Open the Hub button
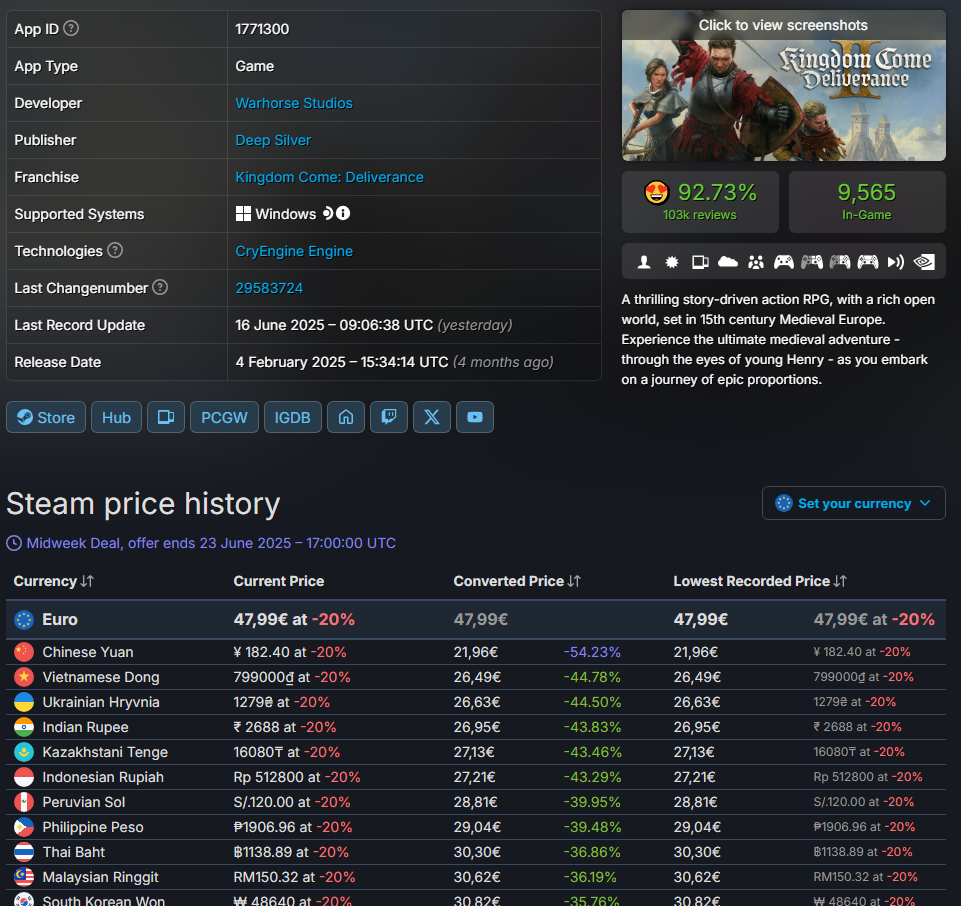Viewport: 961px width, 906px height. tap(116, 417)
